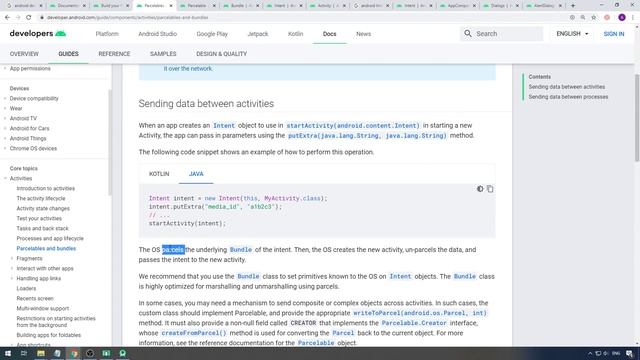This screenshot has width=640, height=360.
Task: Jump to Sending data between activities contents link
Action: (567, 87)
